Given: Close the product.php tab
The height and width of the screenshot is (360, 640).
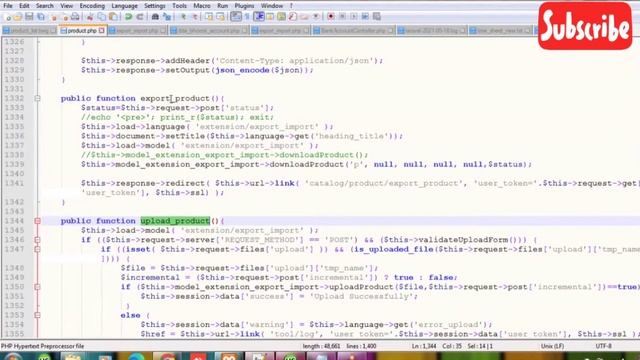Looking at the screenshot, I should (102, 31).
